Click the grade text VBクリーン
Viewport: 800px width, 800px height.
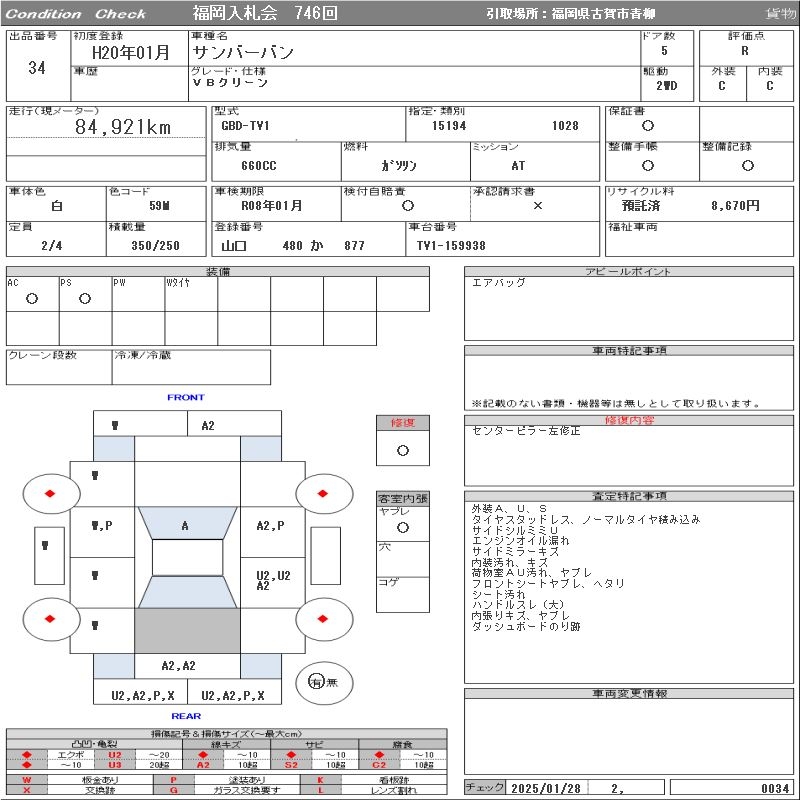[x=230, y=83]
